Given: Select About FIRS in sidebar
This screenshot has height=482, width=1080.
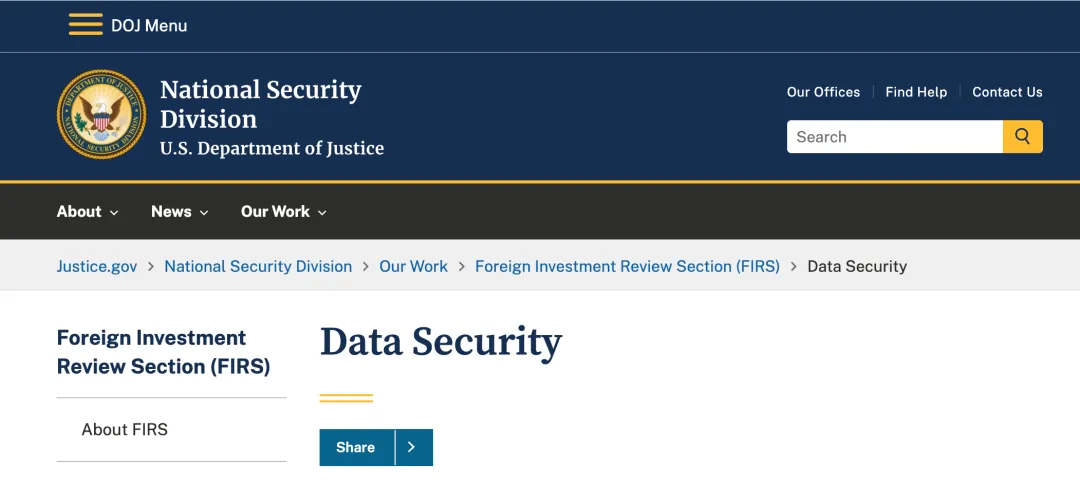Looking at the screenshot, I should [x=125, y=430].
